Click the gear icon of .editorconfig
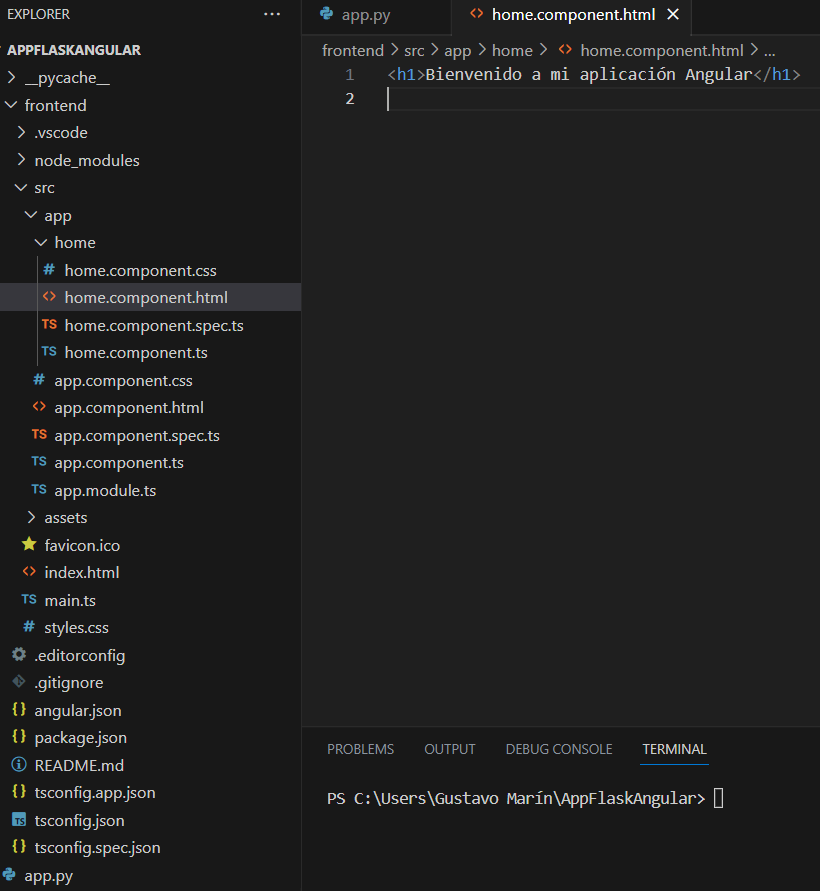The height and width of the screenshot is (891, 820). click(x=19, y=655)
